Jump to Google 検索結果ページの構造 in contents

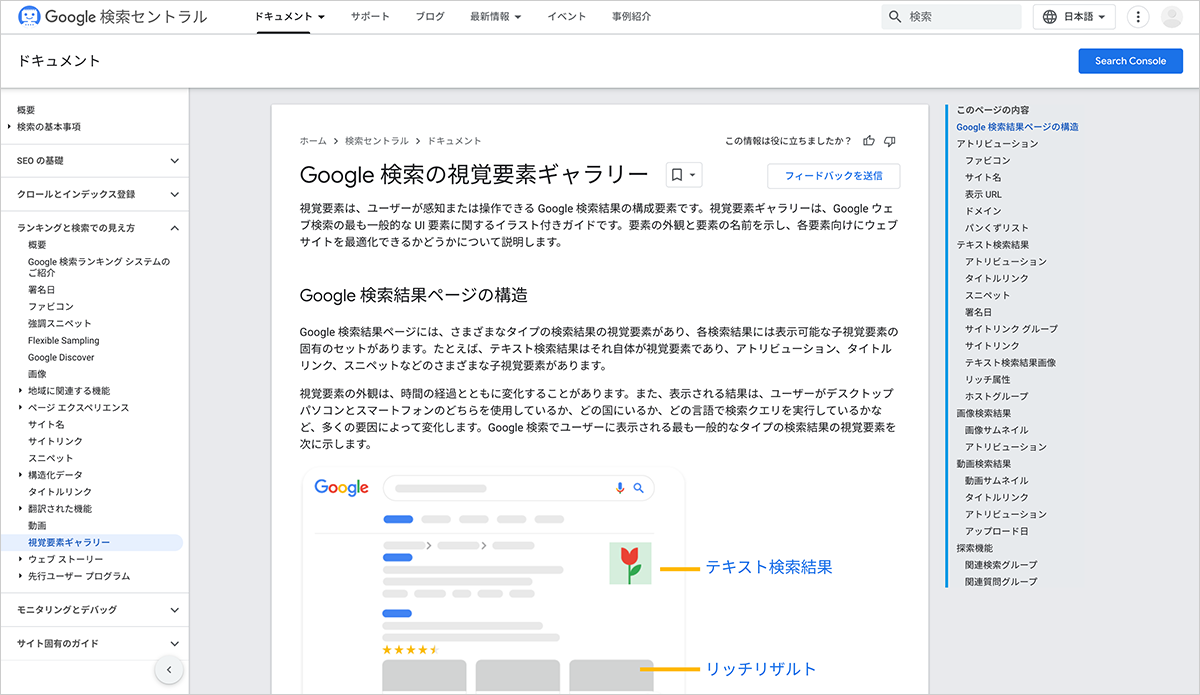tap(1017, 127)
